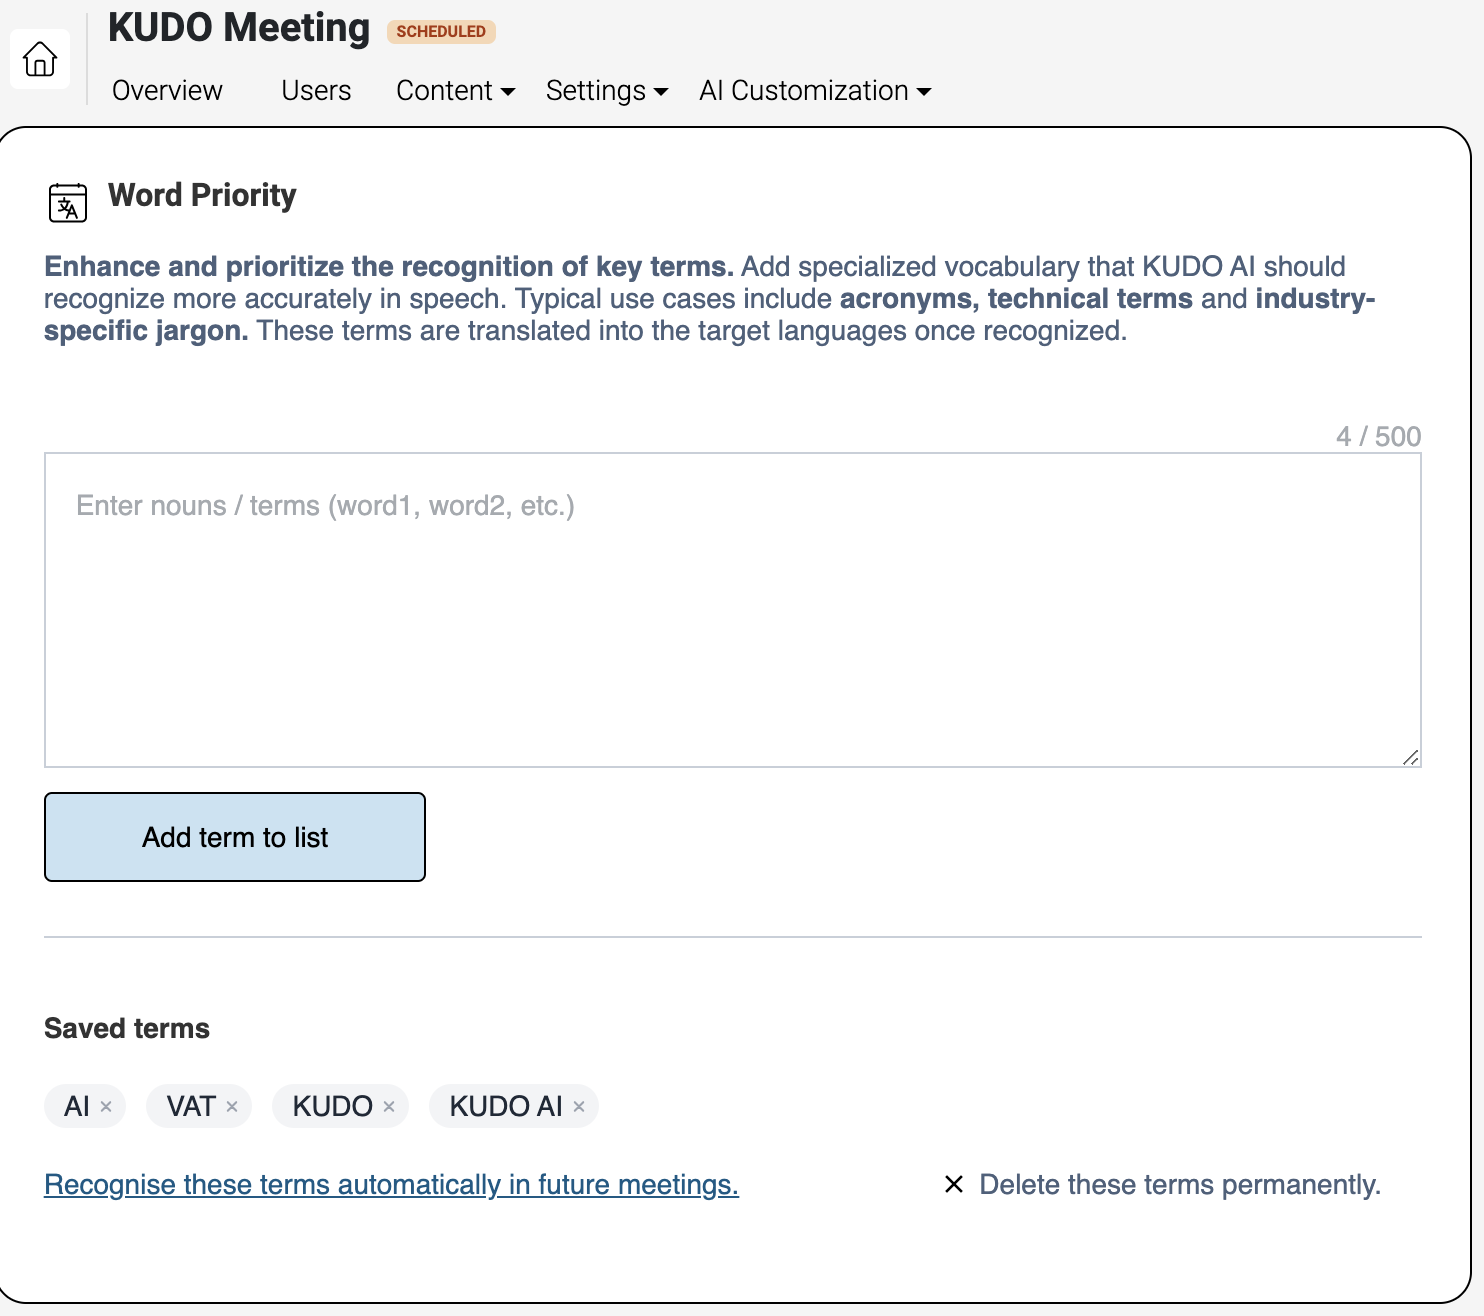The width and height of the screenshot is (1484, 1316).
Task: Select the VAT term chip label
Action: coord(191,1106)
